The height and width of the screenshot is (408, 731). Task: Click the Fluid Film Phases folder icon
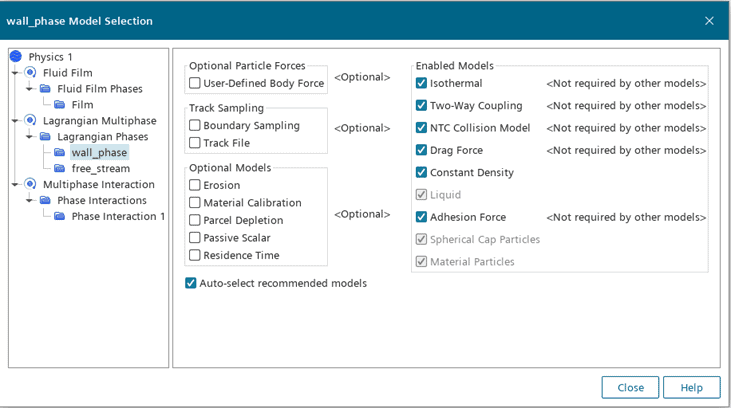point(45,89)
